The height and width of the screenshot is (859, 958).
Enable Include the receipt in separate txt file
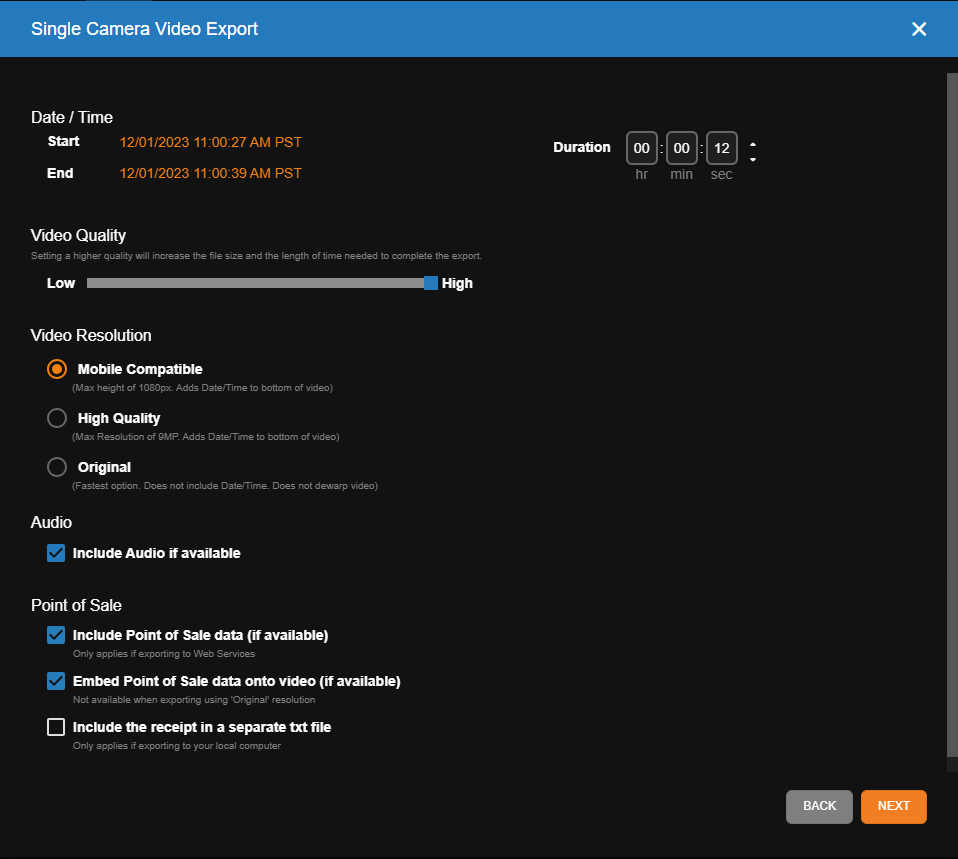tap(56, 727)
